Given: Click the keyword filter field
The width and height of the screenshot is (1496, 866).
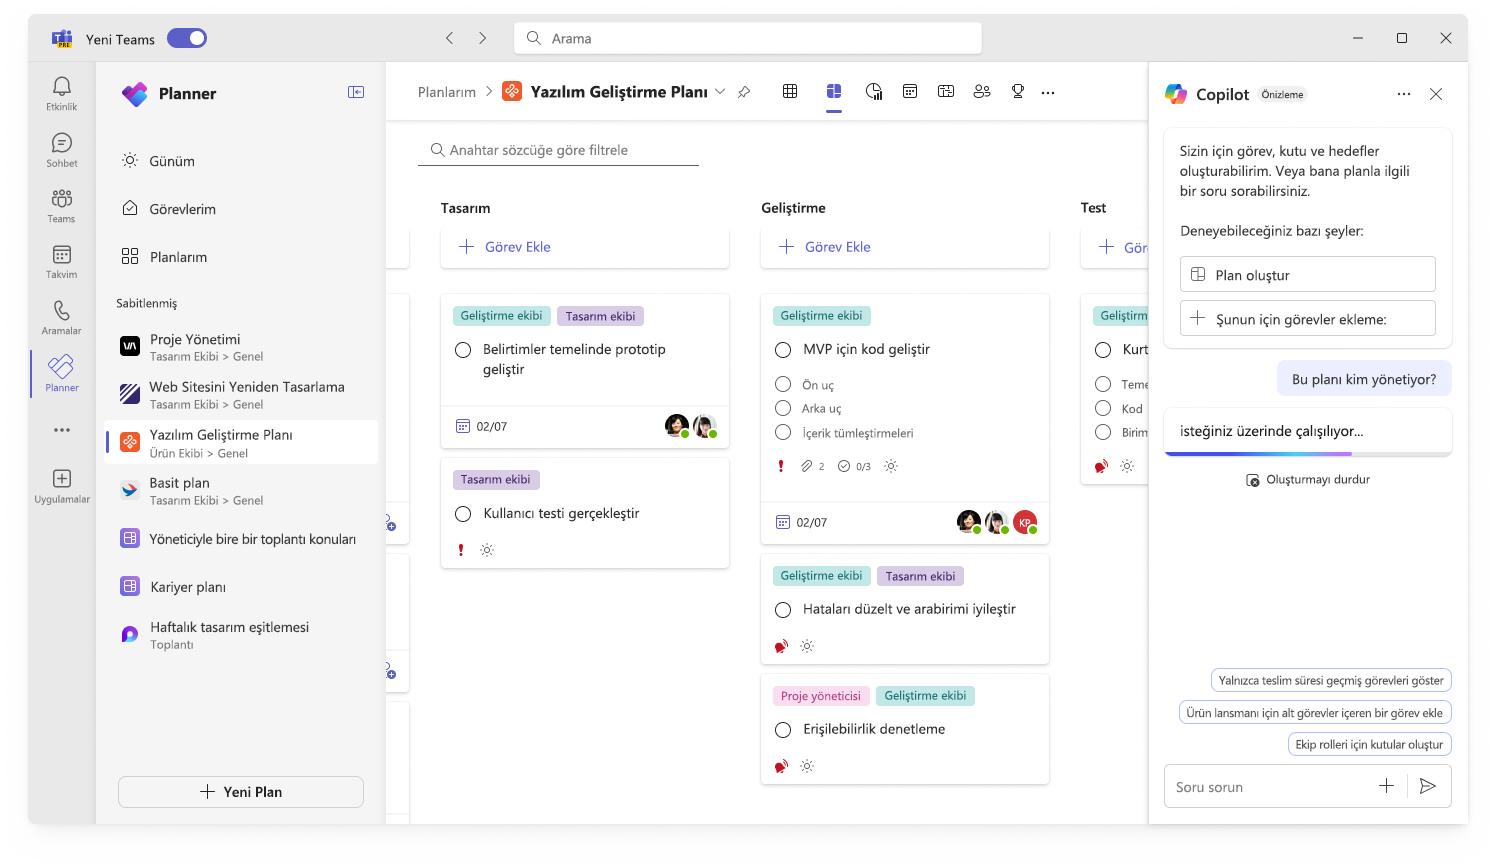Looking at the screenshot, I should 558,150.
